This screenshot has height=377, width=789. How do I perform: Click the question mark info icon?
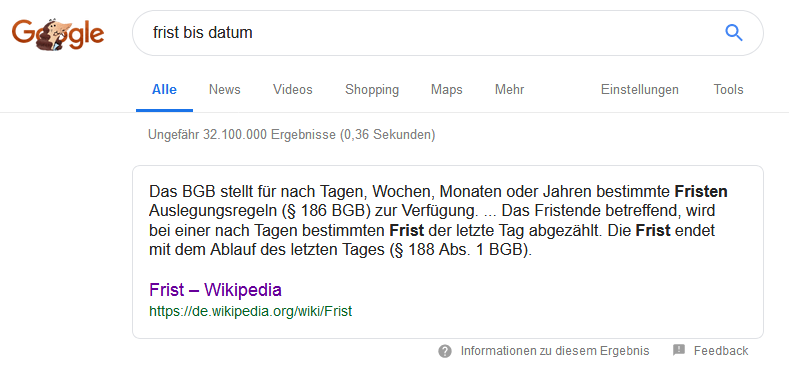445,351
